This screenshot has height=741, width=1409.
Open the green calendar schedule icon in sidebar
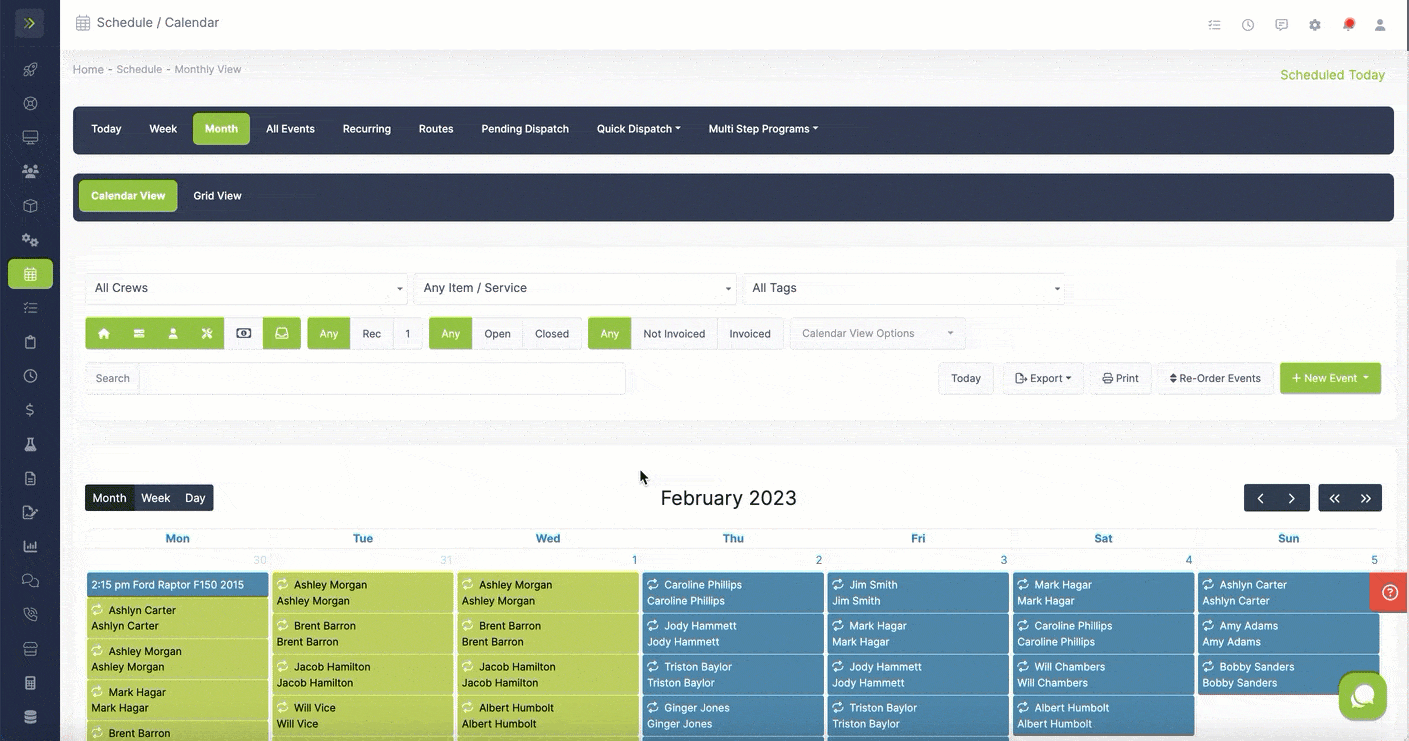30,274
